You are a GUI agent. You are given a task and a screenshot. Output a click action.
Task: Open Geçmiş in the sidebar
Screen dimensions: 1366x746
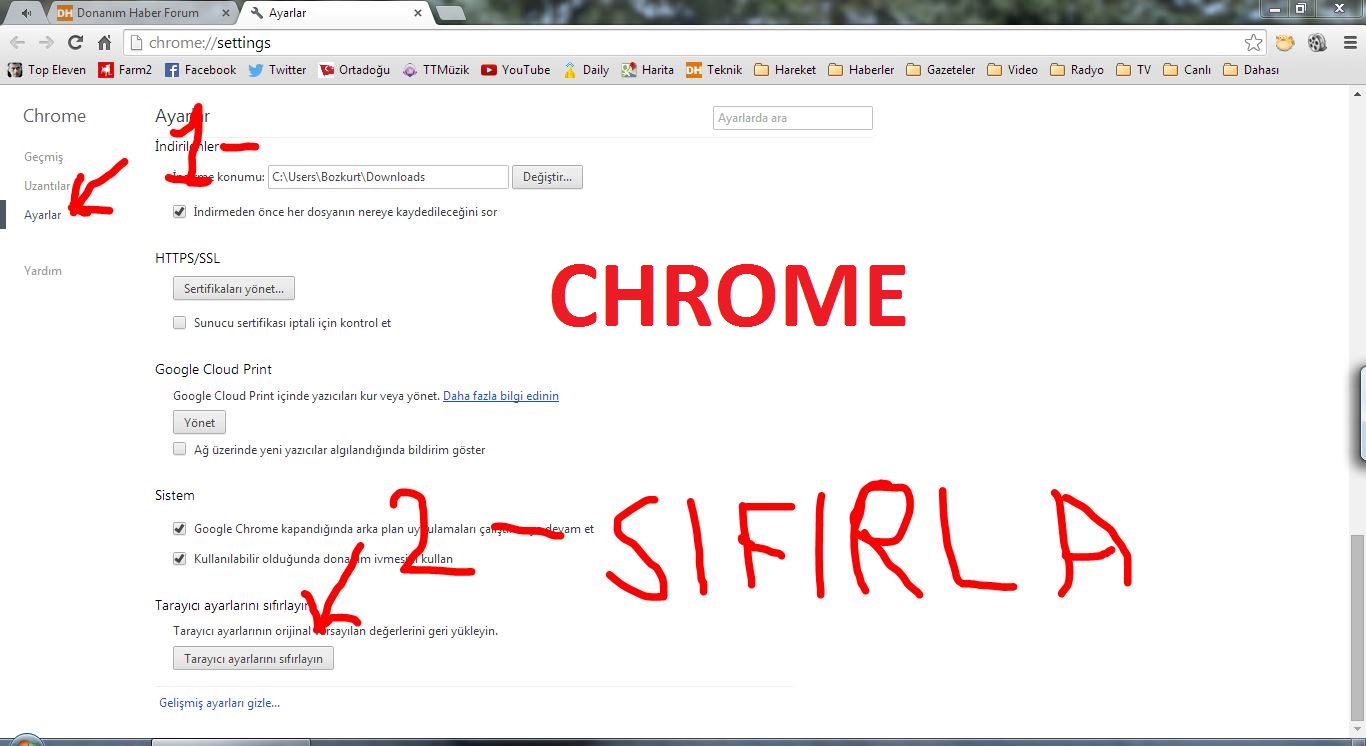click(43, 157)
